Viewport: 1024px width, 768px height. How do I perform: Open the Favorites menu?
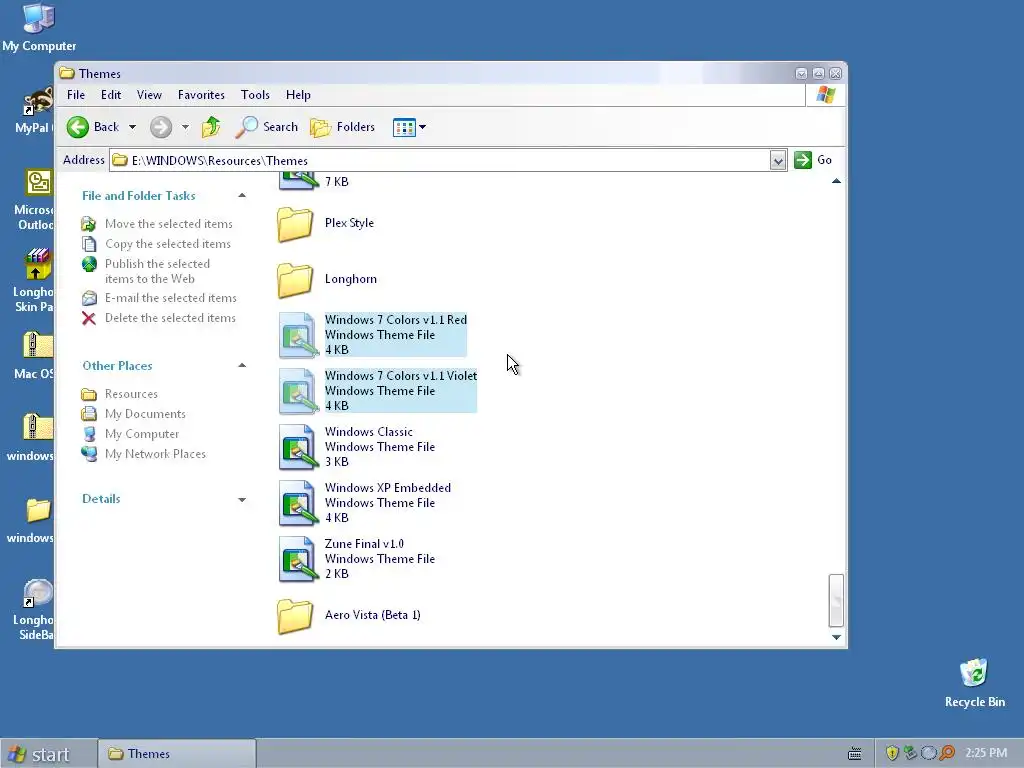pyautogui.click(x=201, y=95)
